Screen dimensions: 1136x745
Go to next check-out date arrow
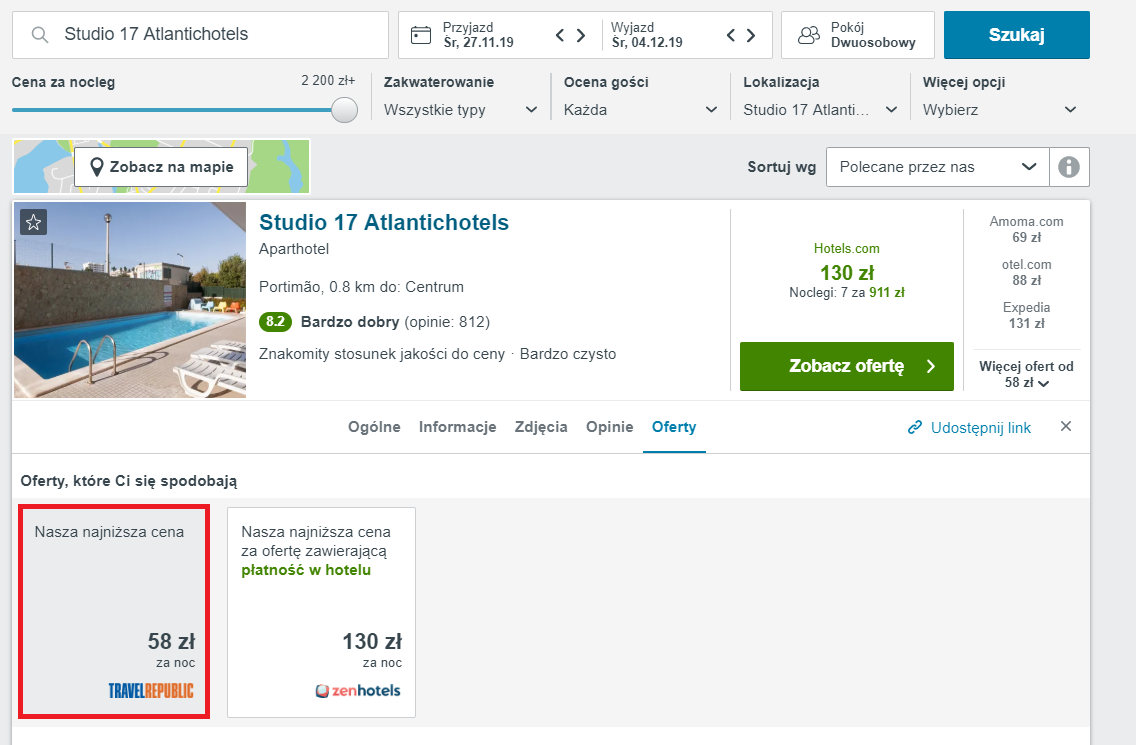click(x=751, y=35)
